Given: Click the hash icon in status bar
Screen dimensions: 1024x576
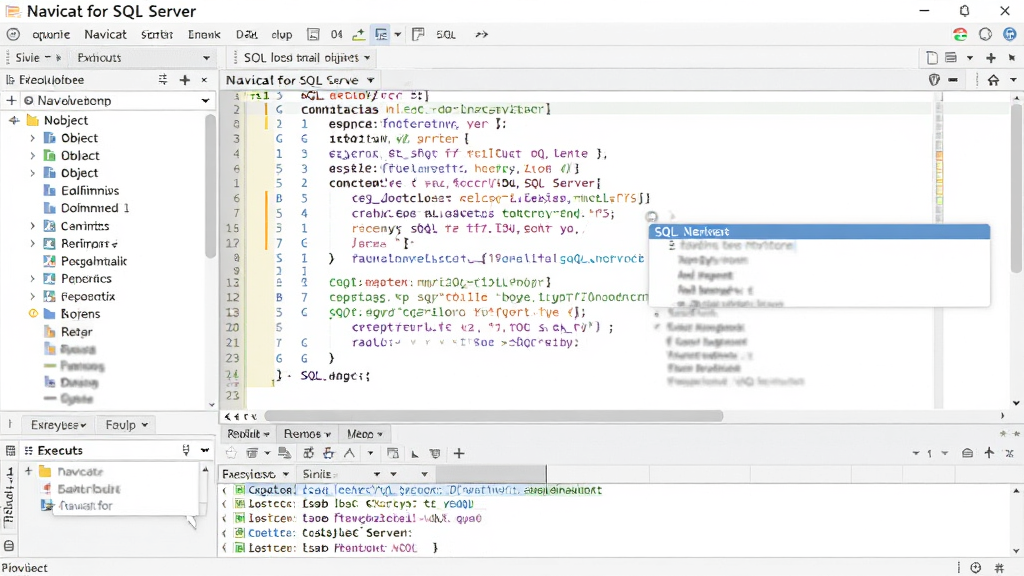Looking at the screenshot, I should (999, 568).
